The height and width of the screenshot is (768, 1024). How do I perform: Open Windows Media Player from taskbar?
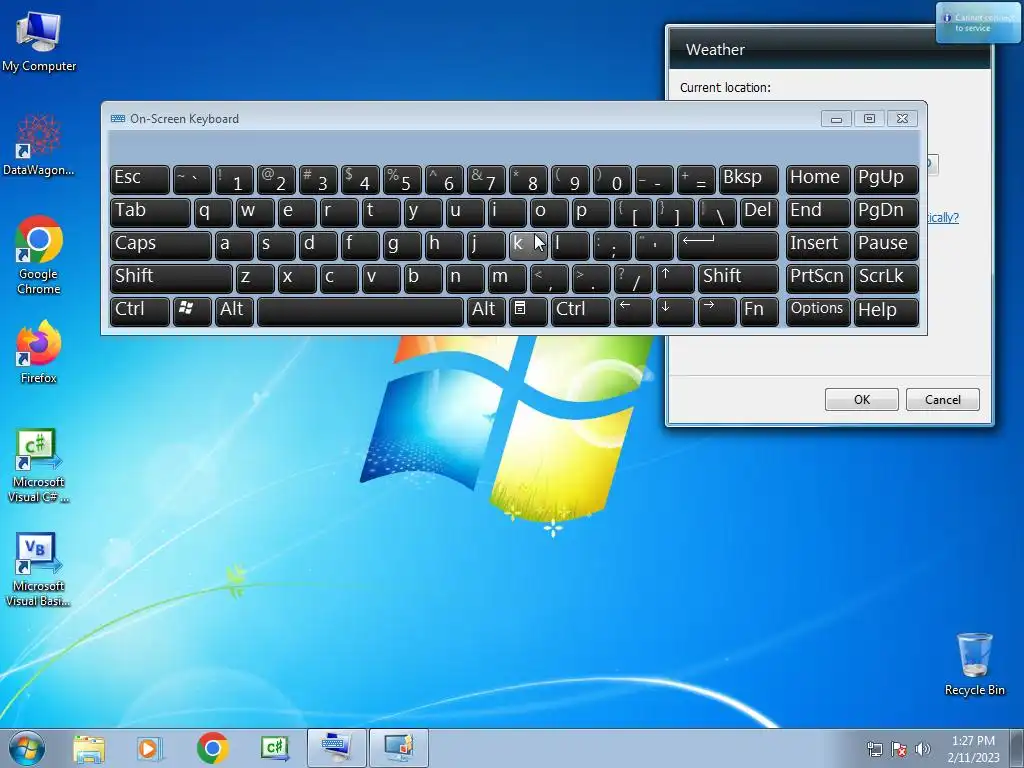tap(150, 748)
